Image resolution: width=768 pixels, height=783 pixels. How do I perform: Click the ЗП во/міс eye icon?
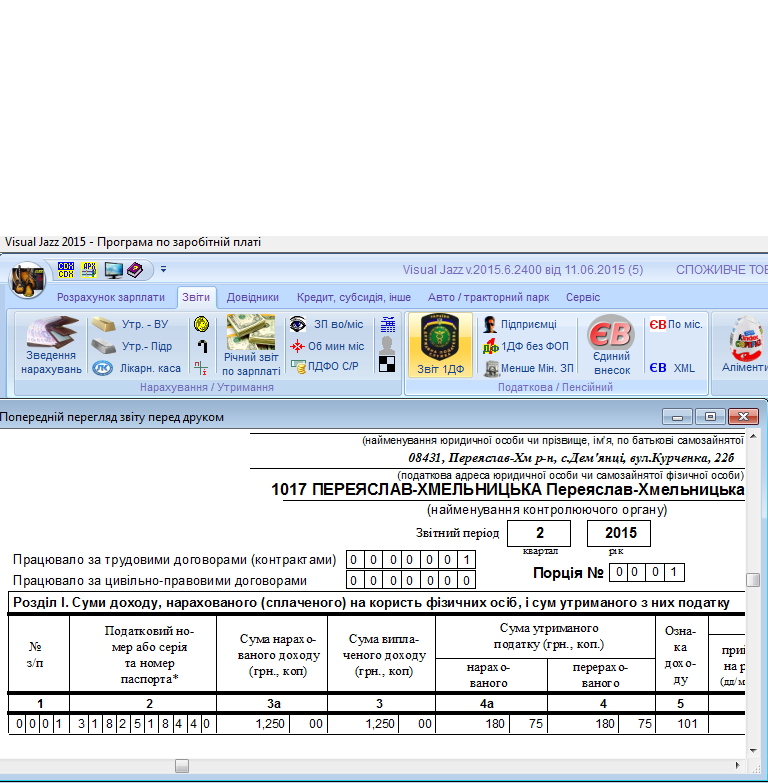click(298, 325)
